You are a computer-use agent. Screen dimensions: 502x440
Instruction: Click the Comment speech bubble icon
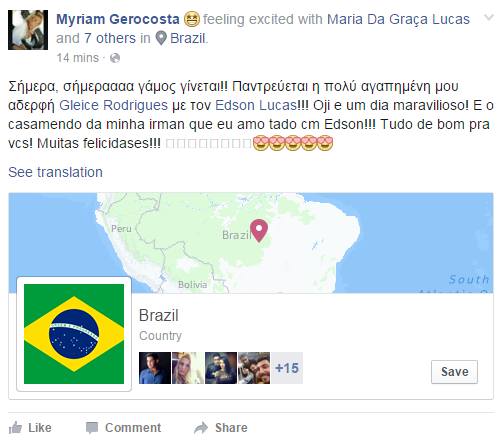(x=92, y=427)
